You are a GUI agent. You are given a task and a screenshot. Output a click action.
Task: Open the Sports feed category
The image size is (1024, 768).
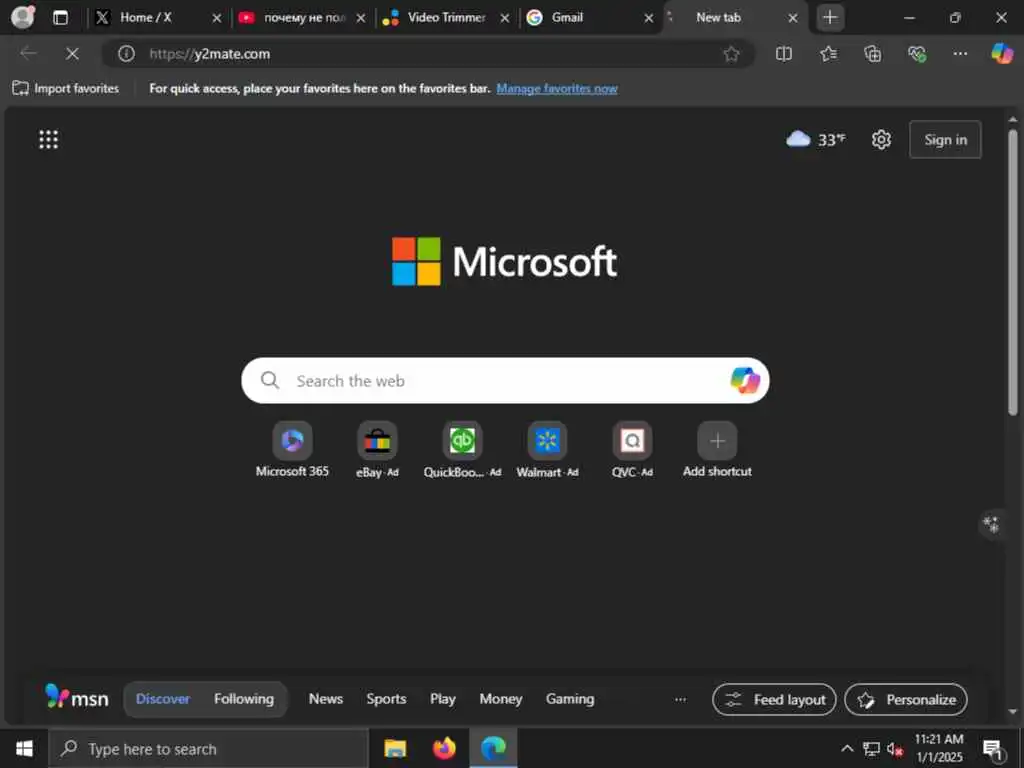[x=386, y=699]
